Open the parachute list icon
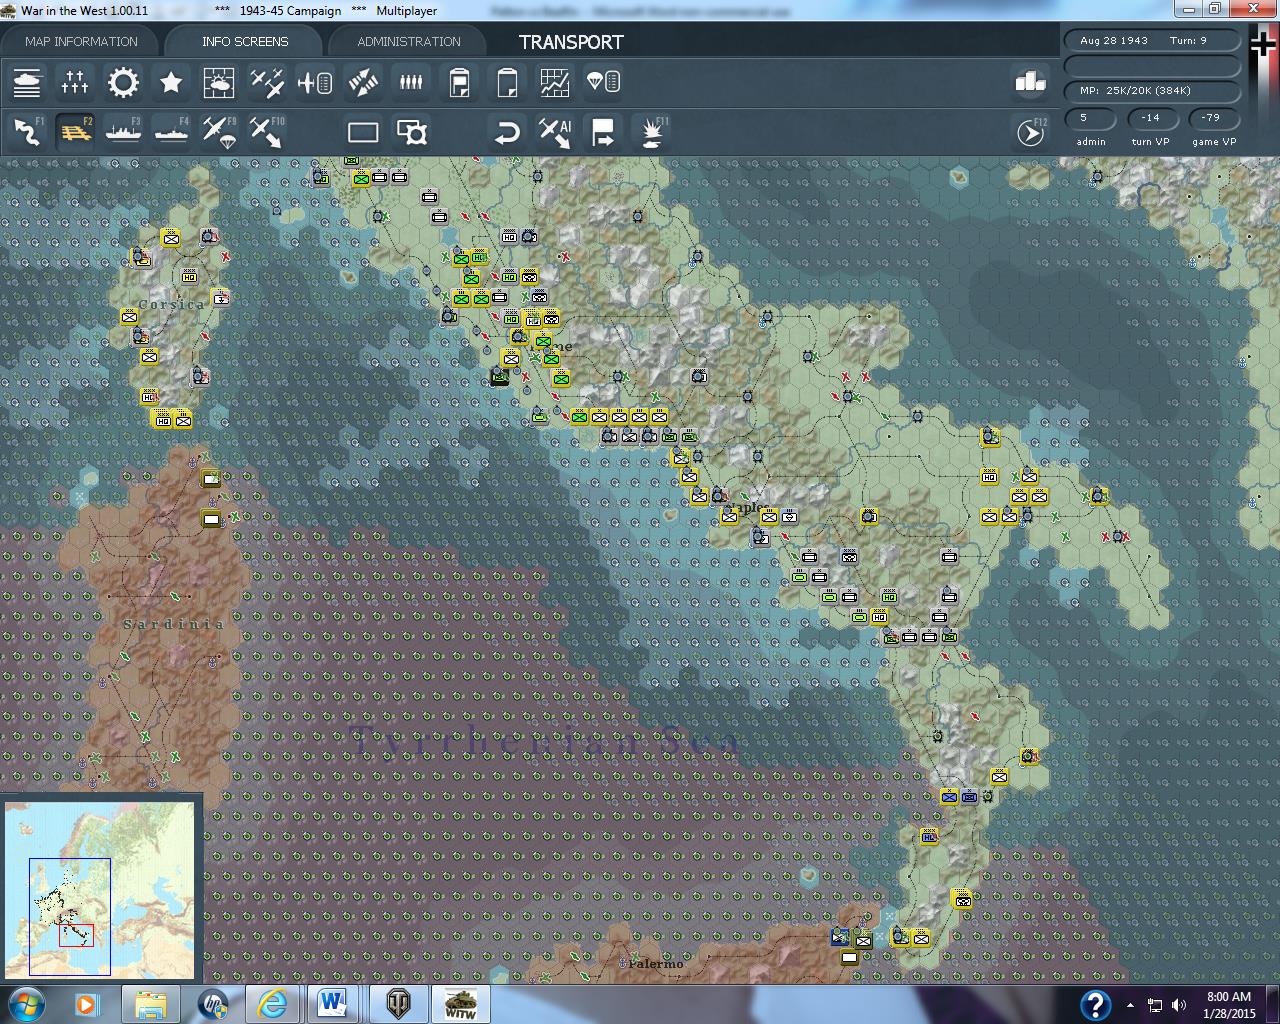Viewport: 1280px width, 1024px height. tap(603, 82)
